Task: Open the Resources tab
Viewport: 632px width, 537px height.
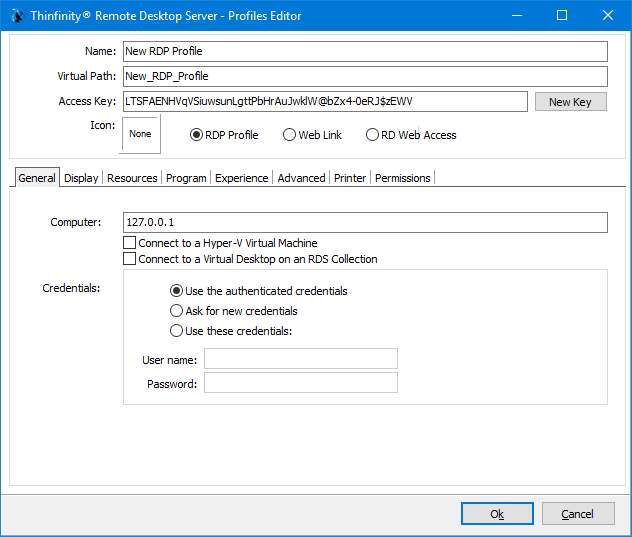Action: (x=132, y=178)
